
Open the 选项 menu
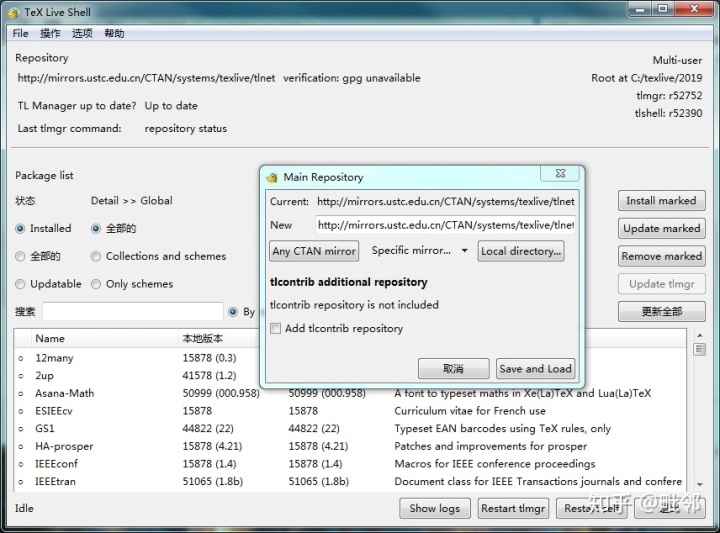click(x=82, y=33)
